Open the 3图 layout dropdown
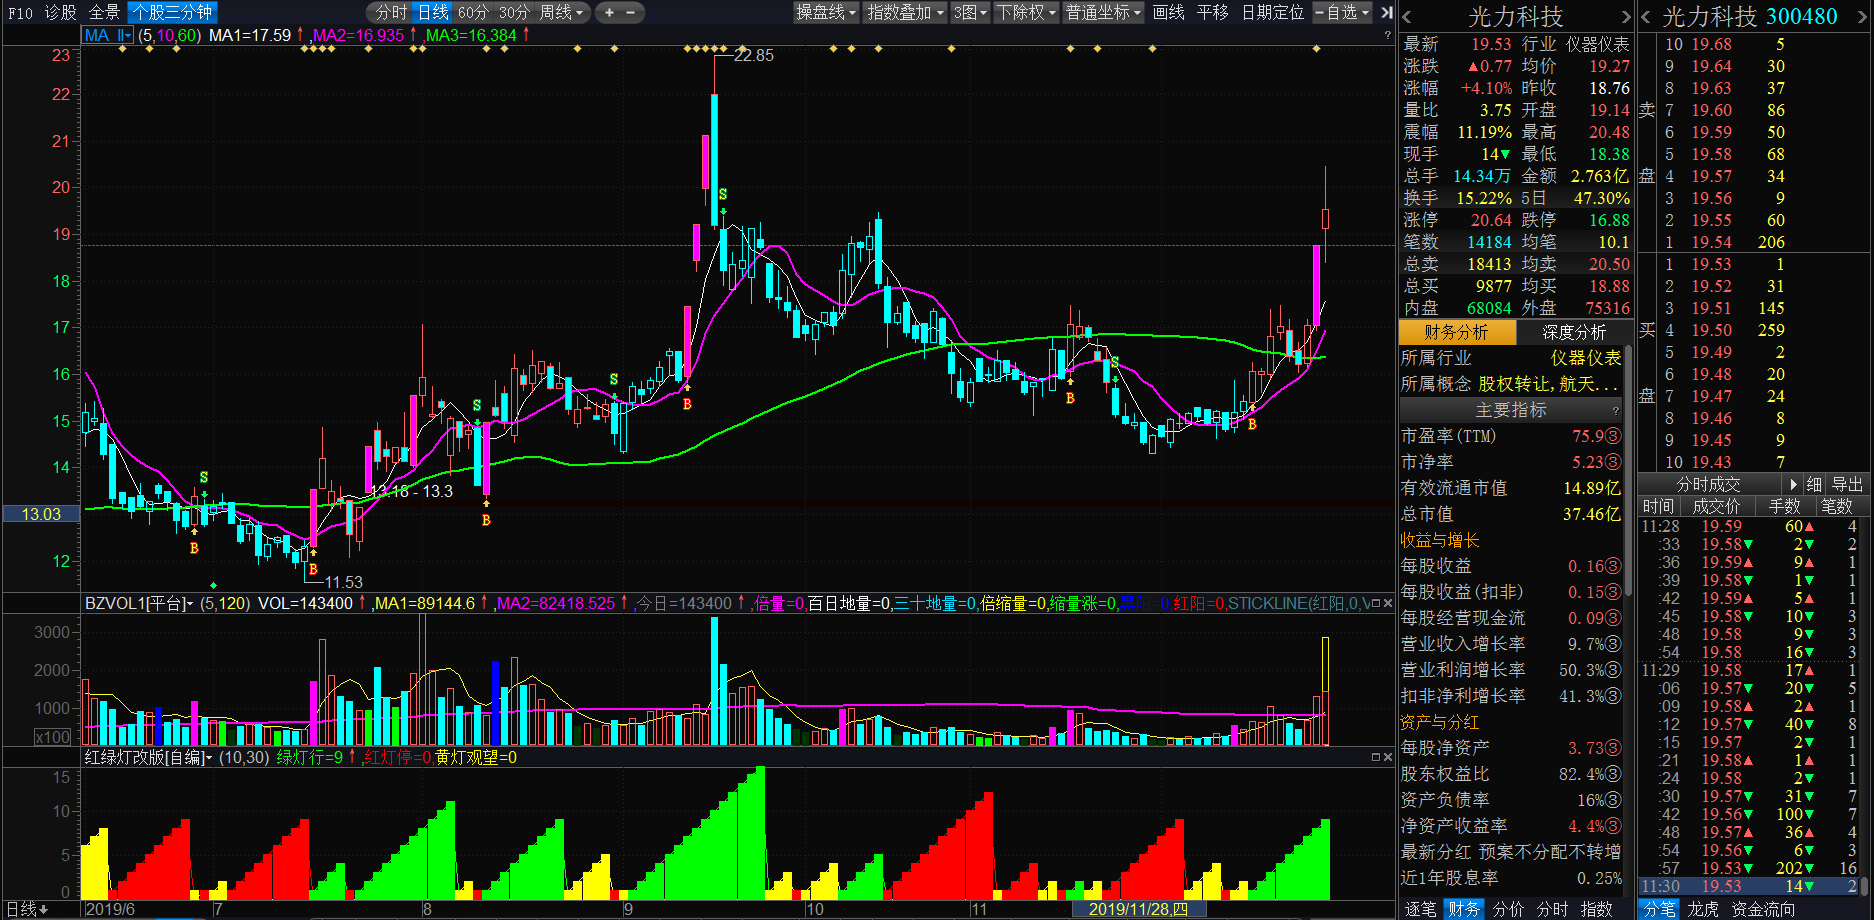This screenshot has height=920, width=1874. pyautogui.click(x=970, y=13)
